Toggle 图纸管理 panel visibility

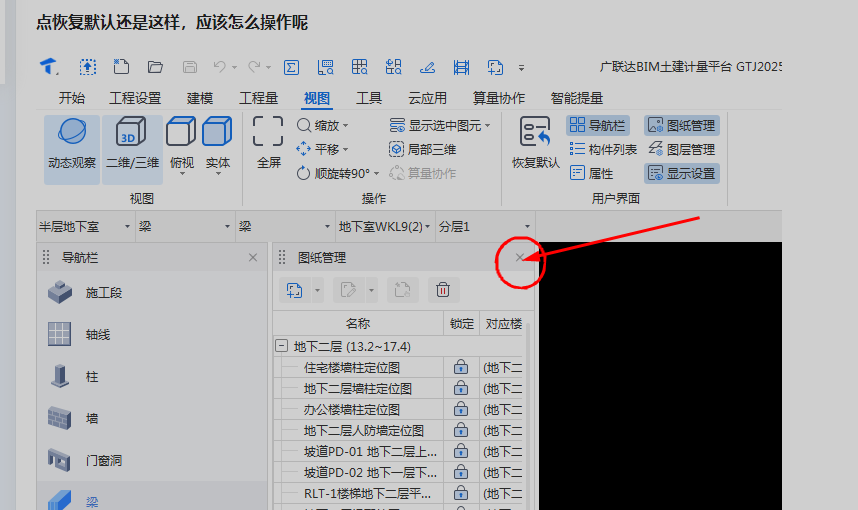[x=682, y=125]
